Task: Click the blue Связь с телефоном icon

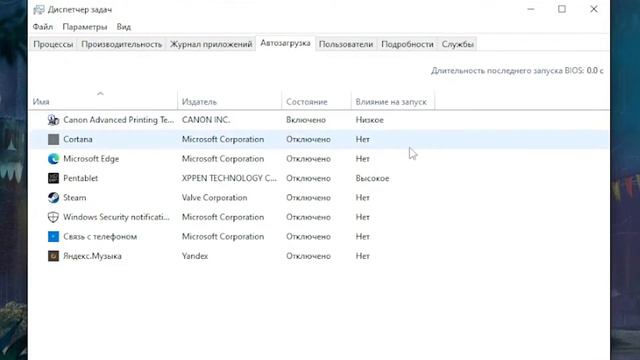Action: pyautogui.click(x=53, y=237)
